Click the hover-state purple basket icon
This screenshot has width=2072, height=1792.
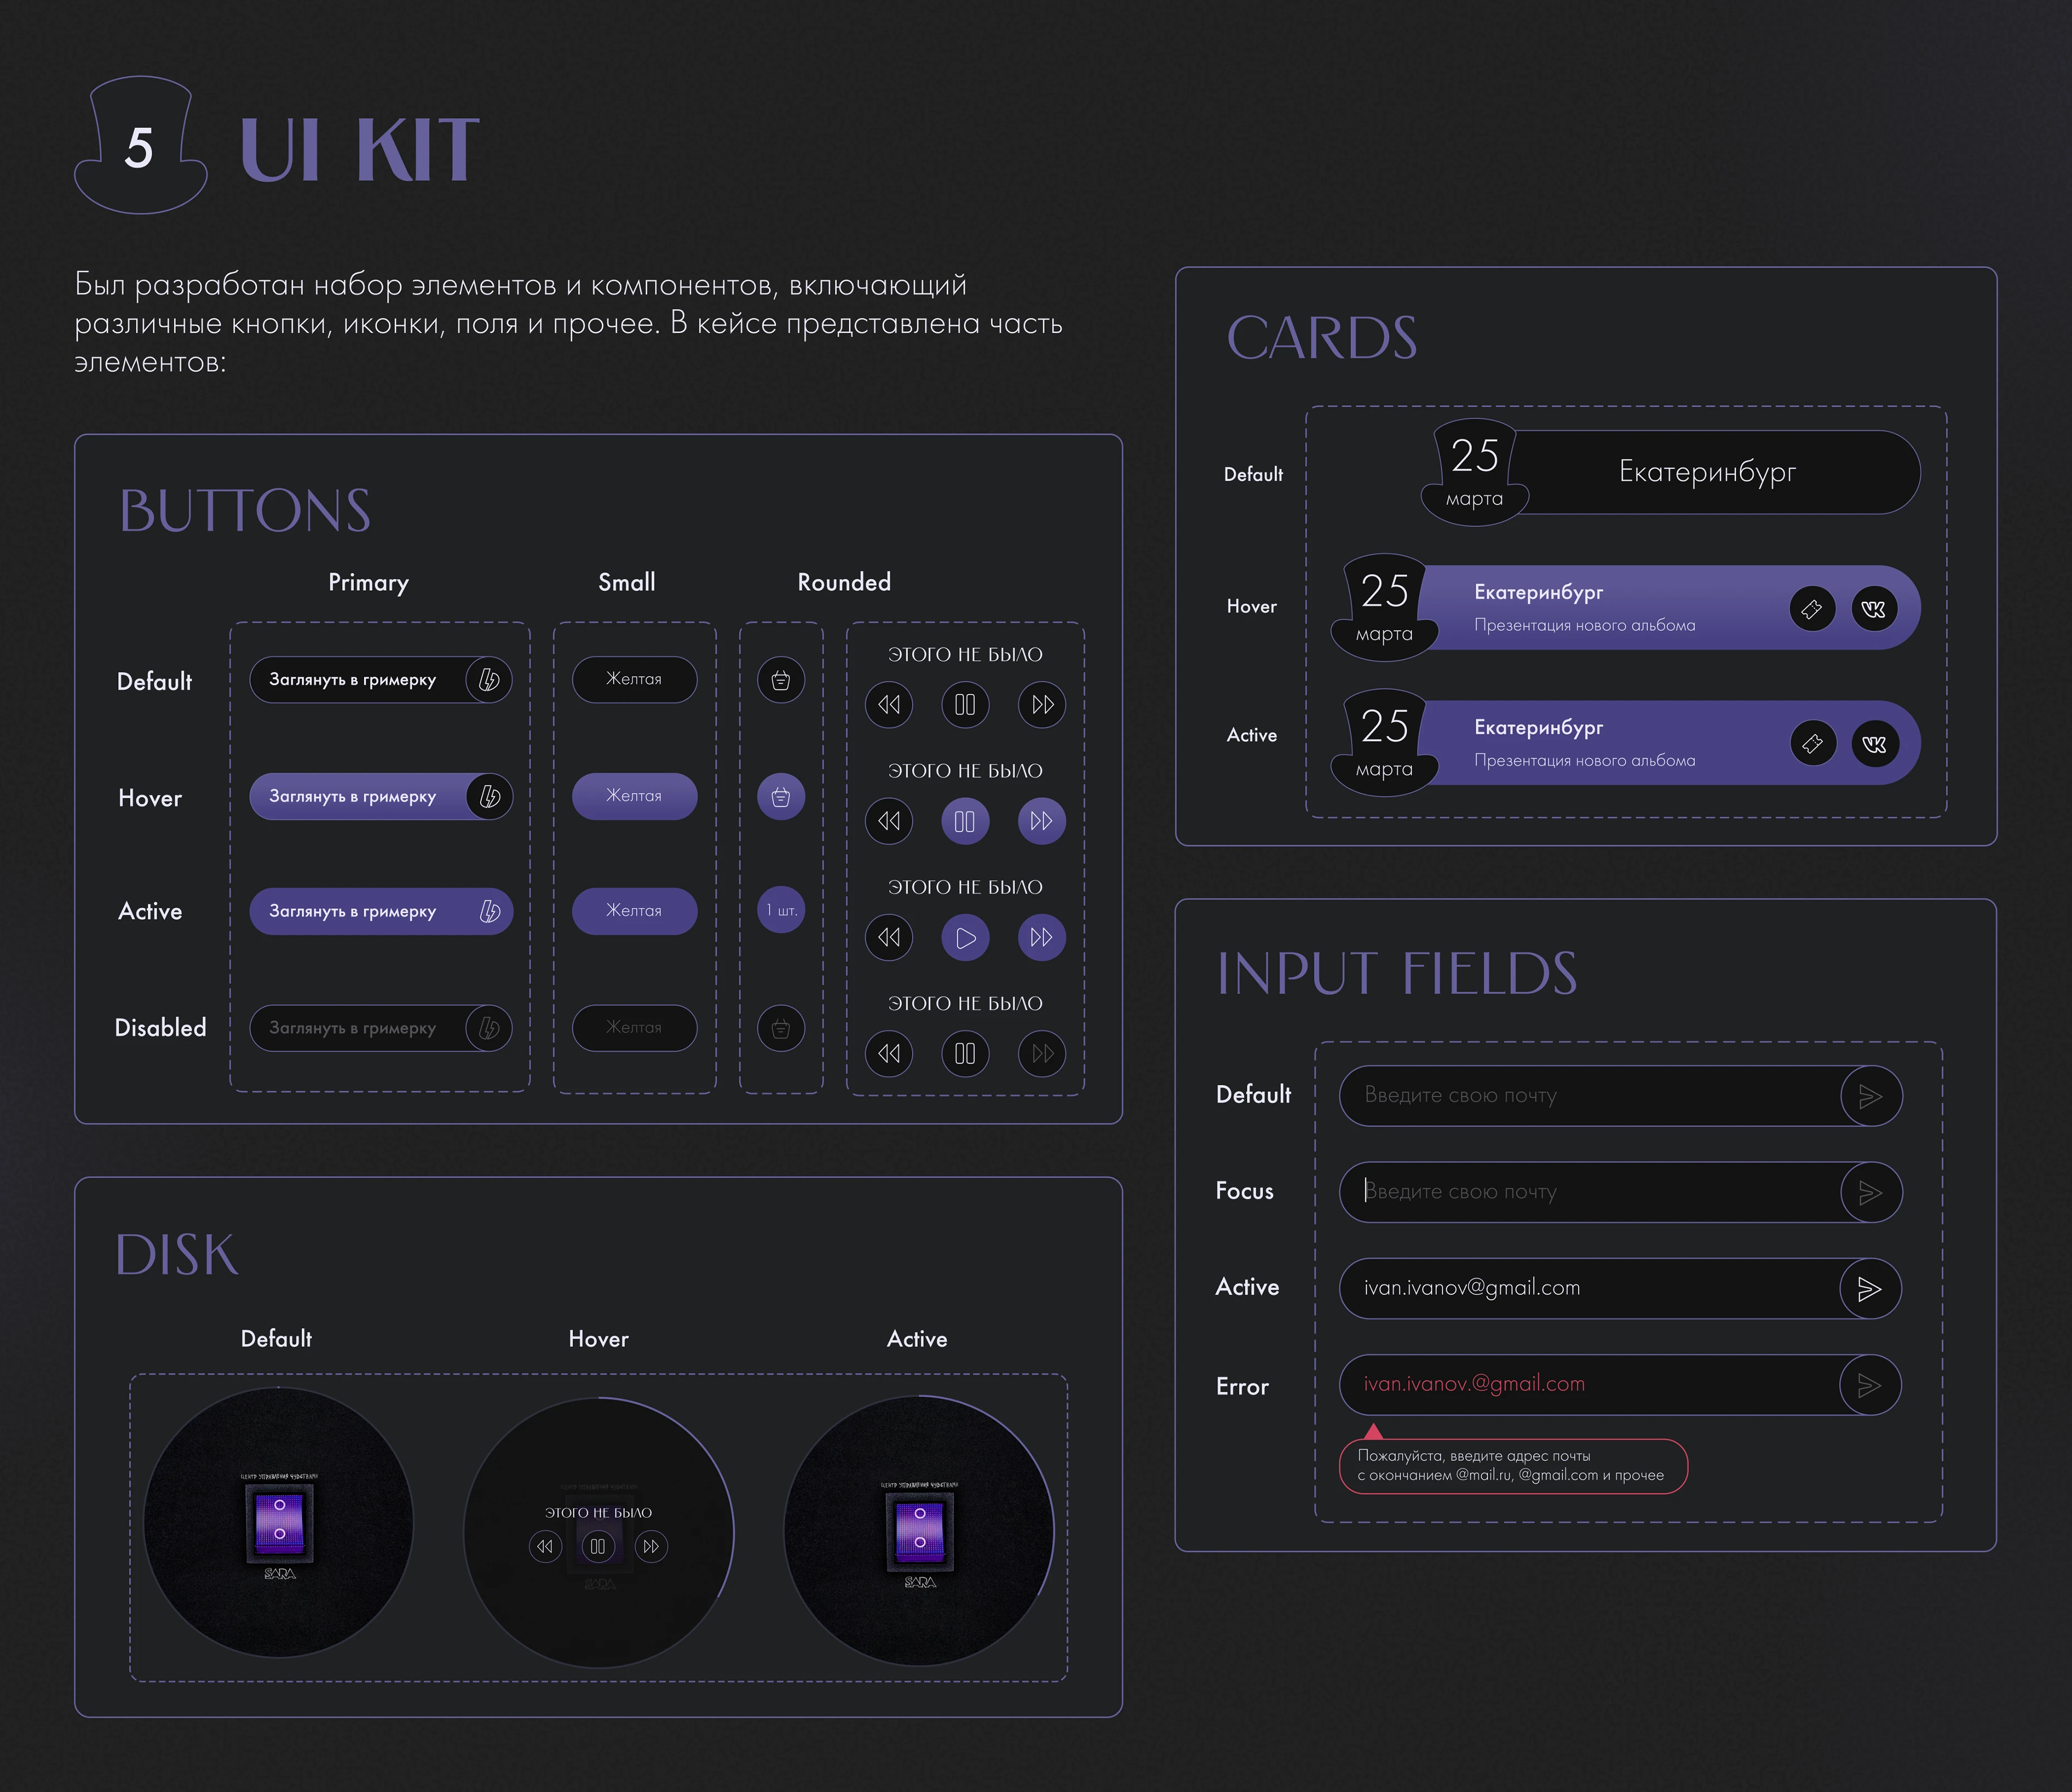(781, 797)
